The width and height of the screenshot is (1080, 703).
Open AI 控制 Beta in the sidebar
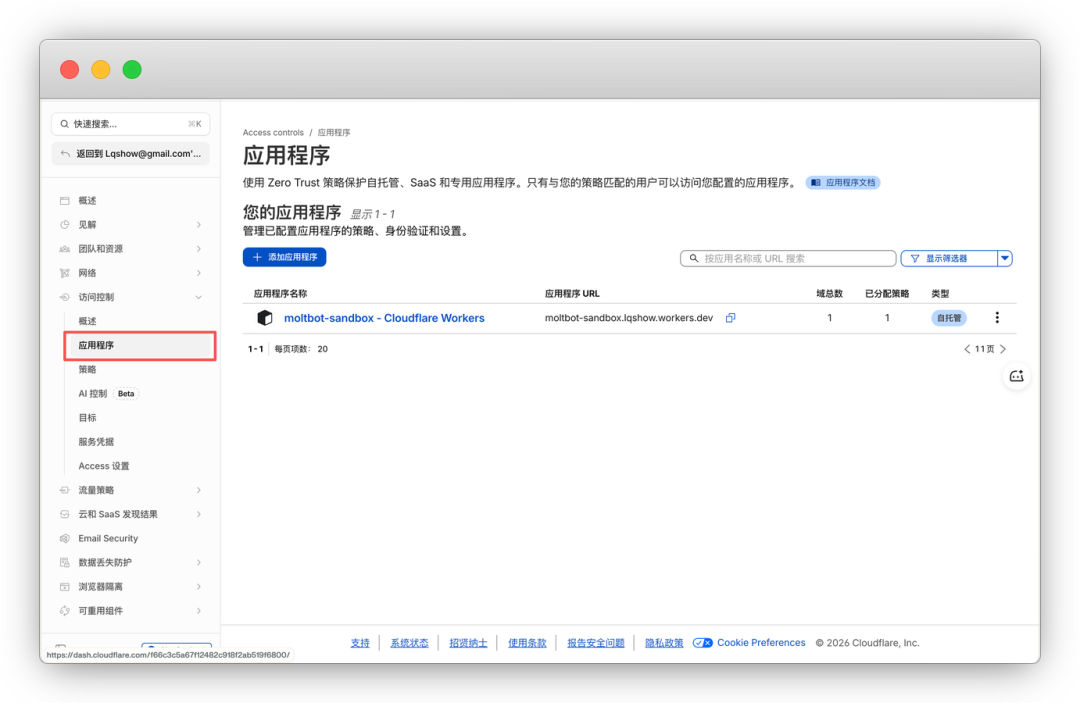coord(95,393)
